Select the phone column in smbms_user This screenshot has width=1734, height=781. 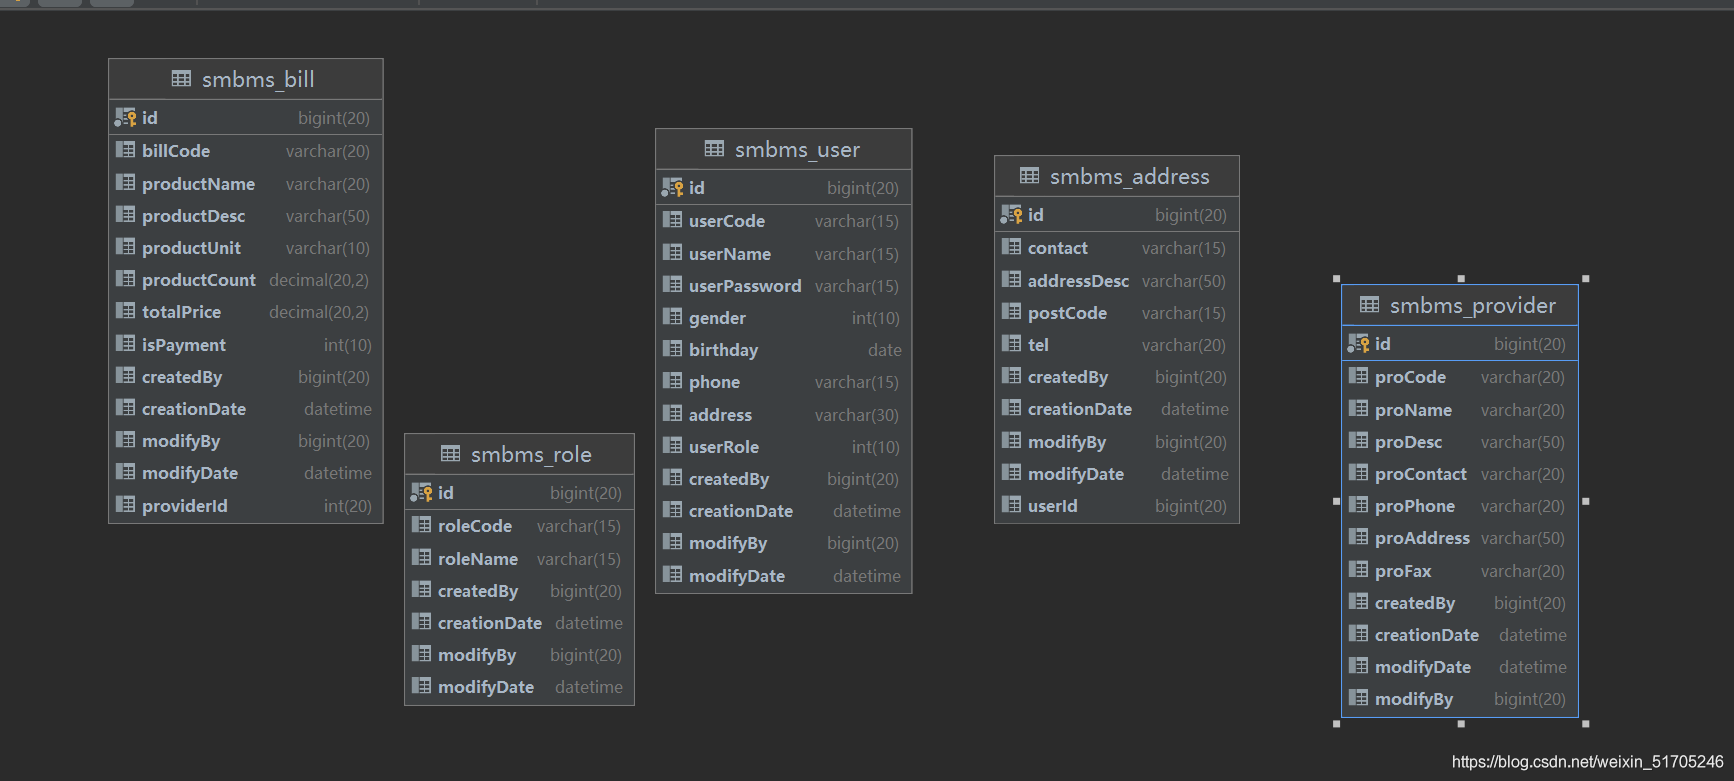(784, 382)
